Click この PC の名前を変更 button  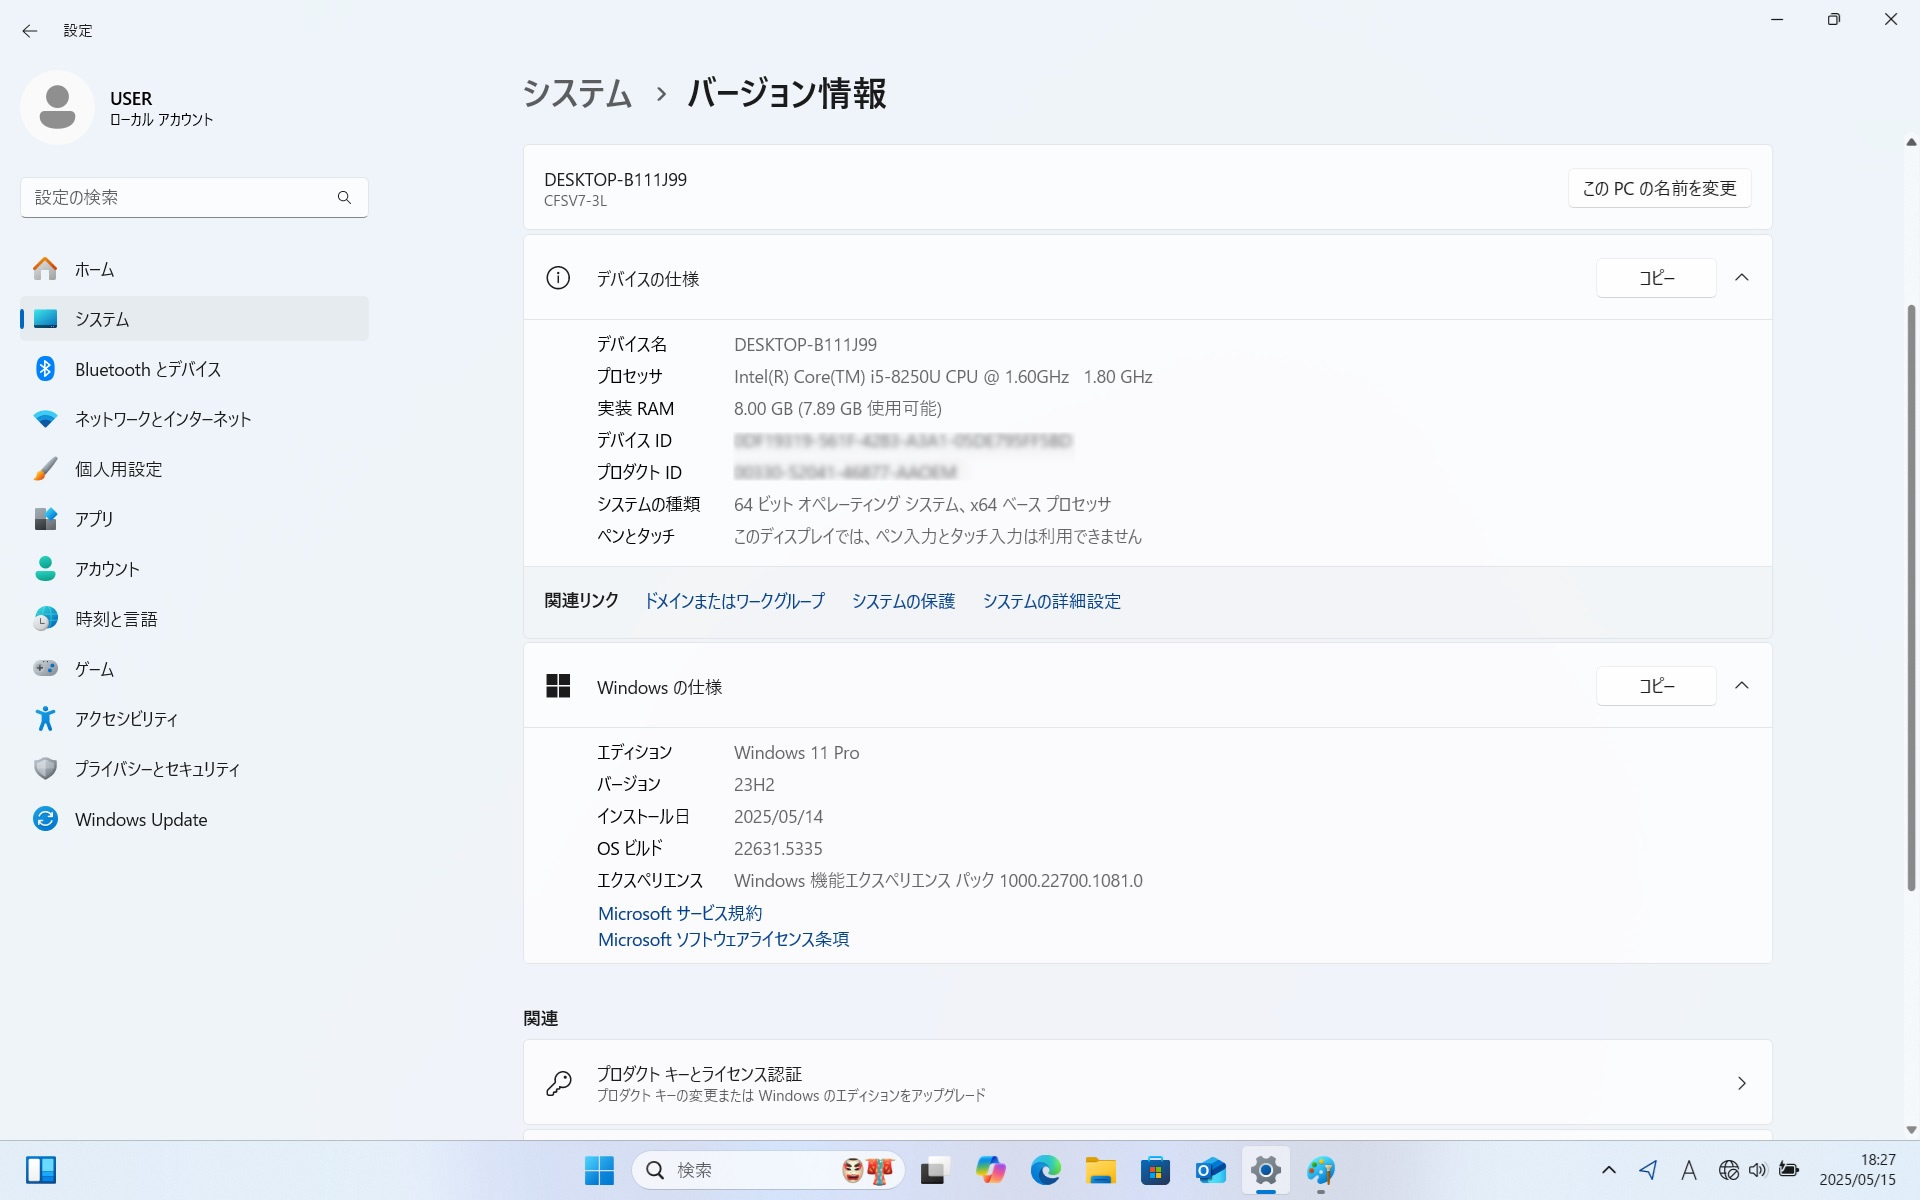pyautogui.click(x=1659, y=188)
